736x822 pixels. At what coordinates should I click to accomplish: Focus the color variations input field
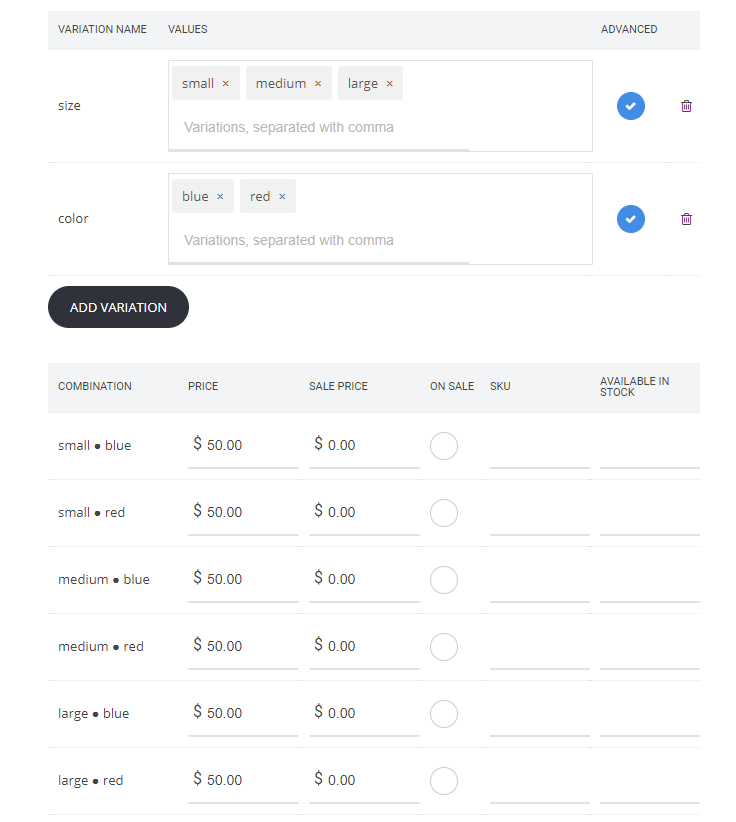(320, 241)
